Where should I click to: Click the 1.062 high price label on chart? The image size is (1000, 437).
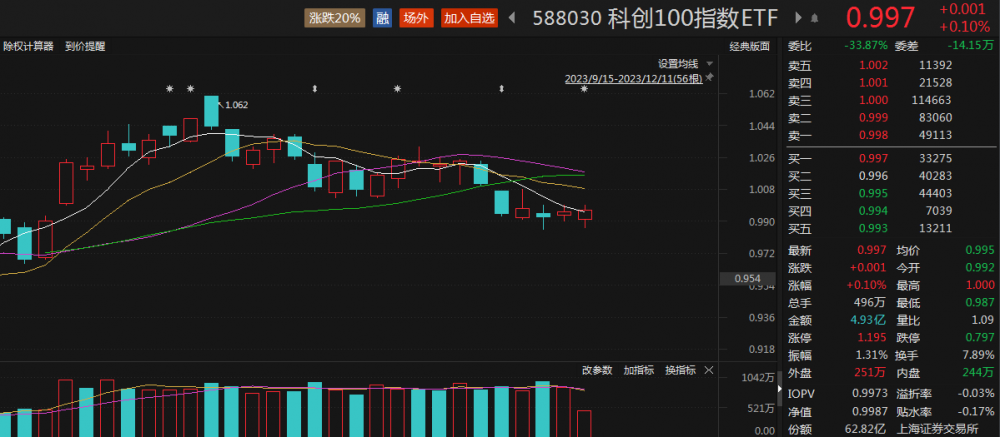pos(237,105)
